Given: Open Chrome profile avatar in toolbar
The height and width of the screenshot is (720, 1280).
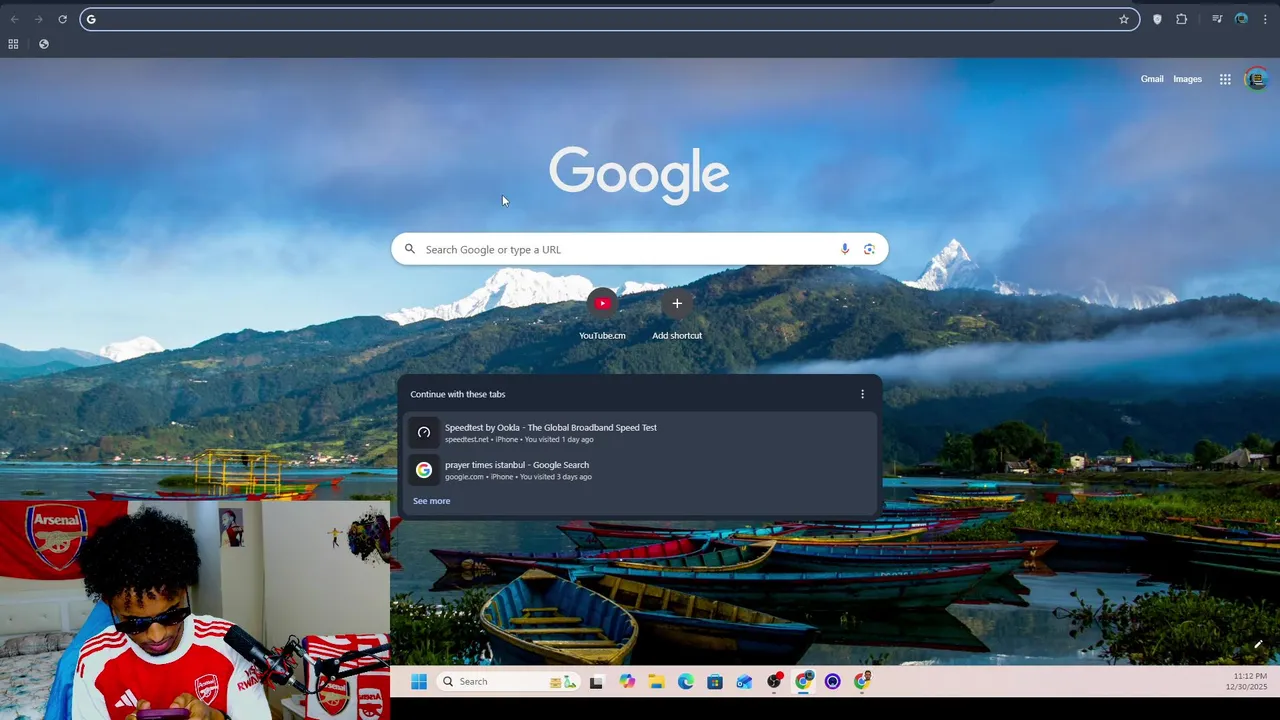Looking at the screenshot, I should (1241, 19).
